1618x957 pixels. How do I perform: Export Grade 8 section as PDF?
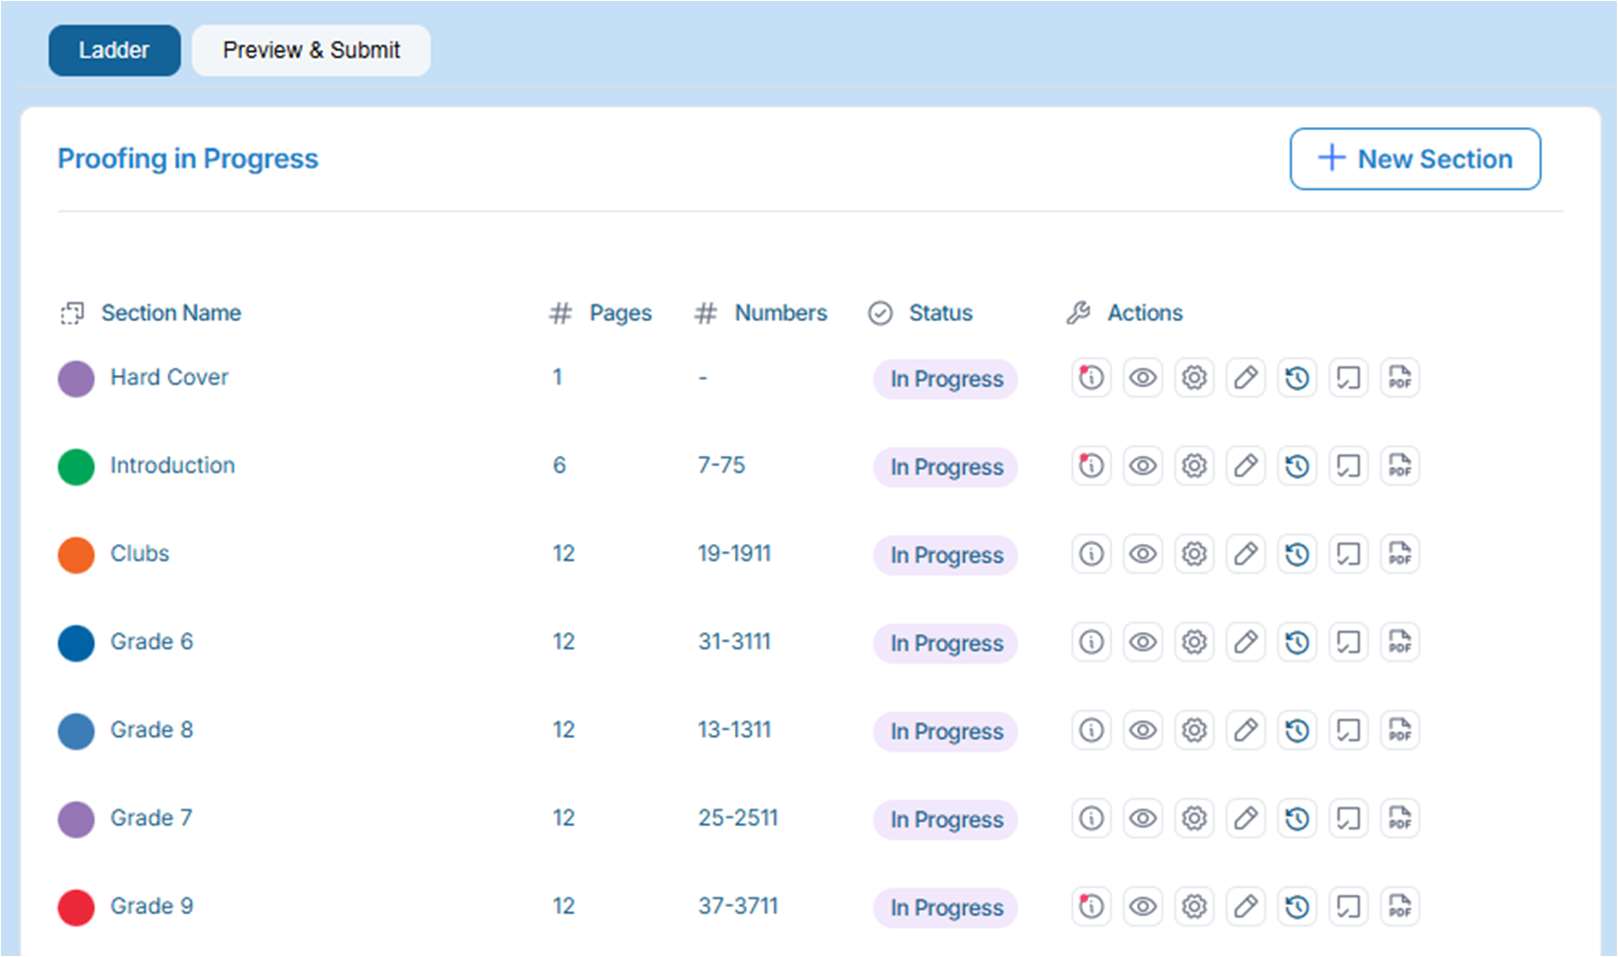point(1400,730)
